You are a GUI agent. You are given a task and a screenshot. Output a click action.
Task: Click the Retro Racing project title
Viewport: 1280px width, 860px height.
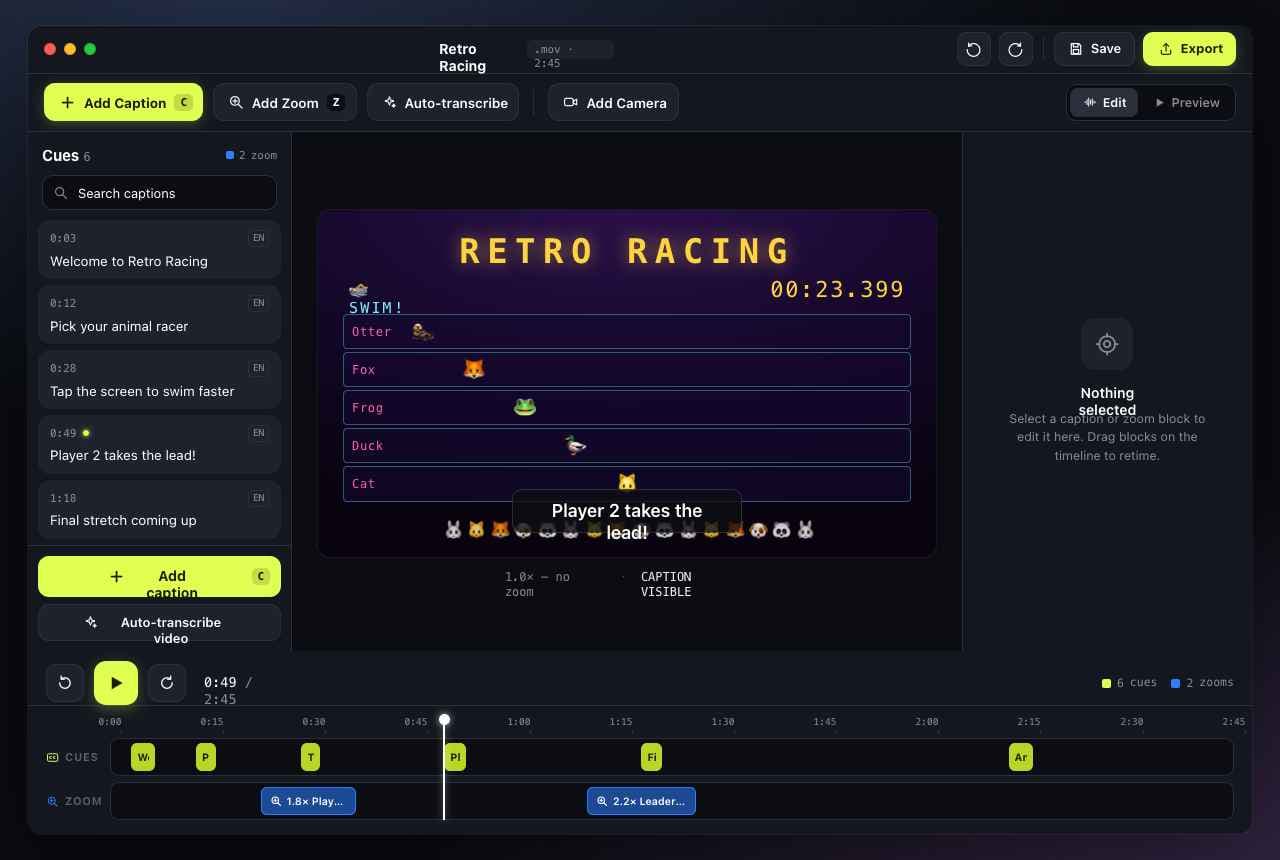point(462,57)
